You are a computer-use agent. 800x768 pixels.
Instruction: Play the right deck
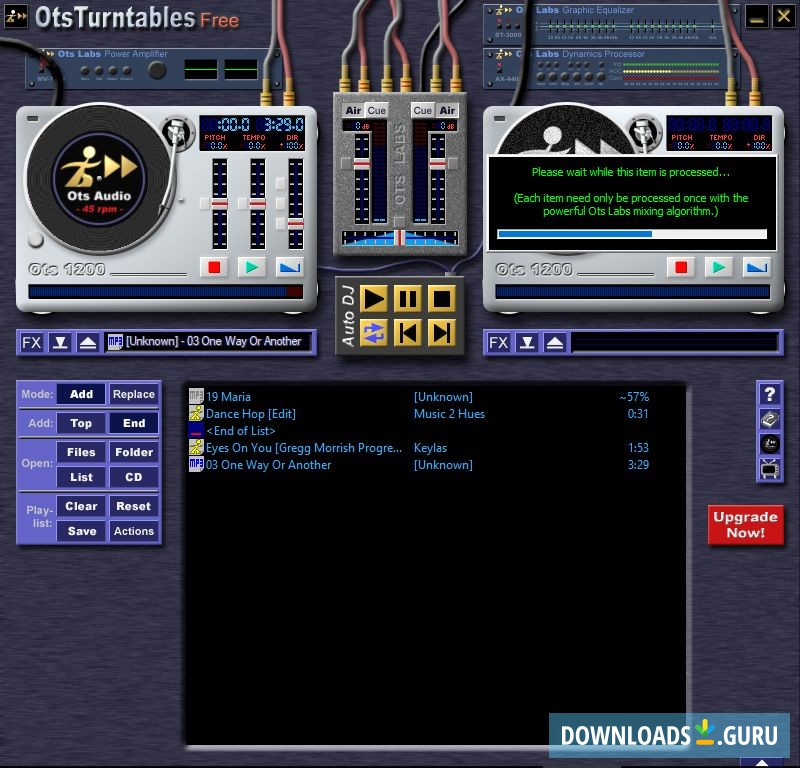718,267
